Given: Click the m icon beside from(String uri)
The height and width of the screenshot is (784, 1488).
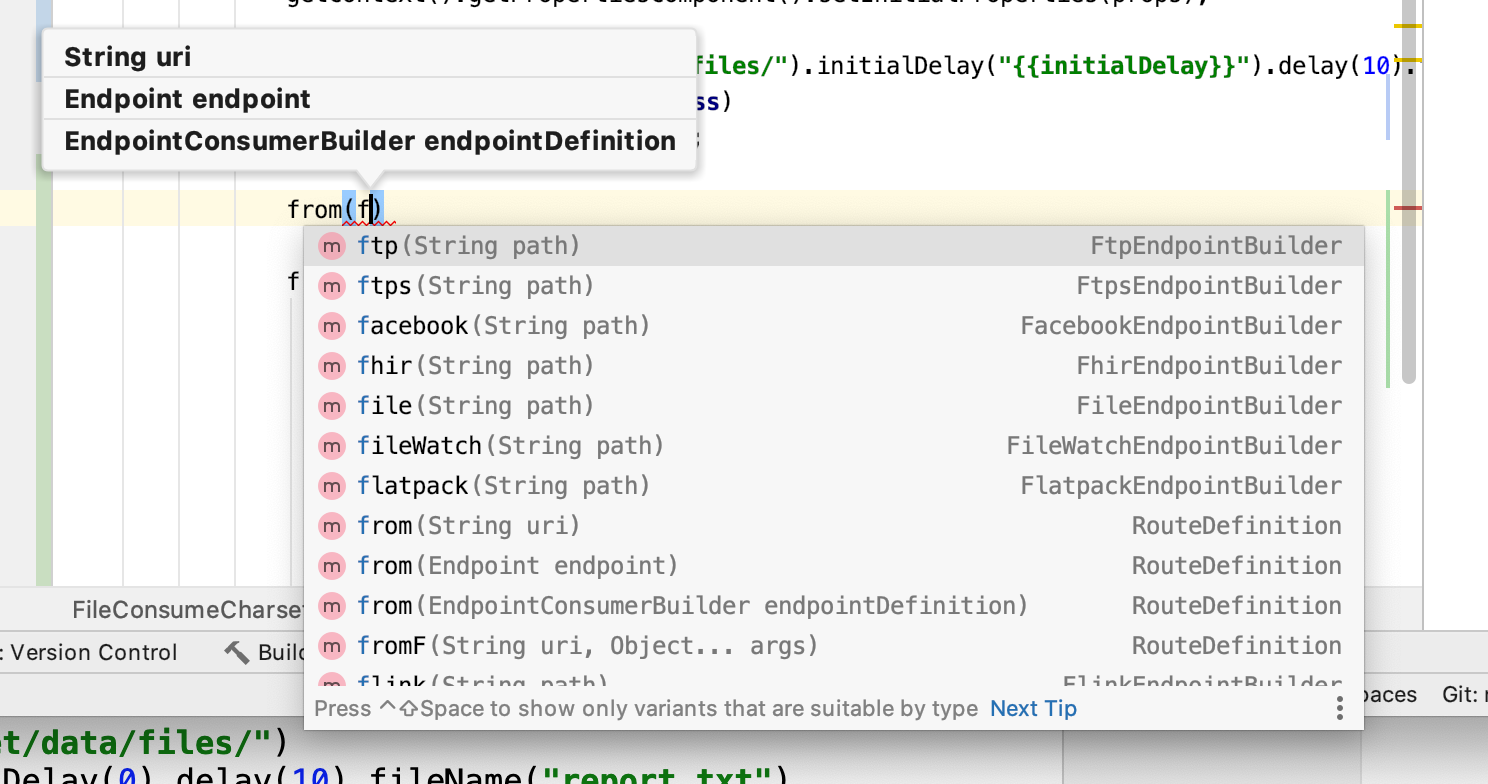Looking at the screenshot, I should coord(331,526).
